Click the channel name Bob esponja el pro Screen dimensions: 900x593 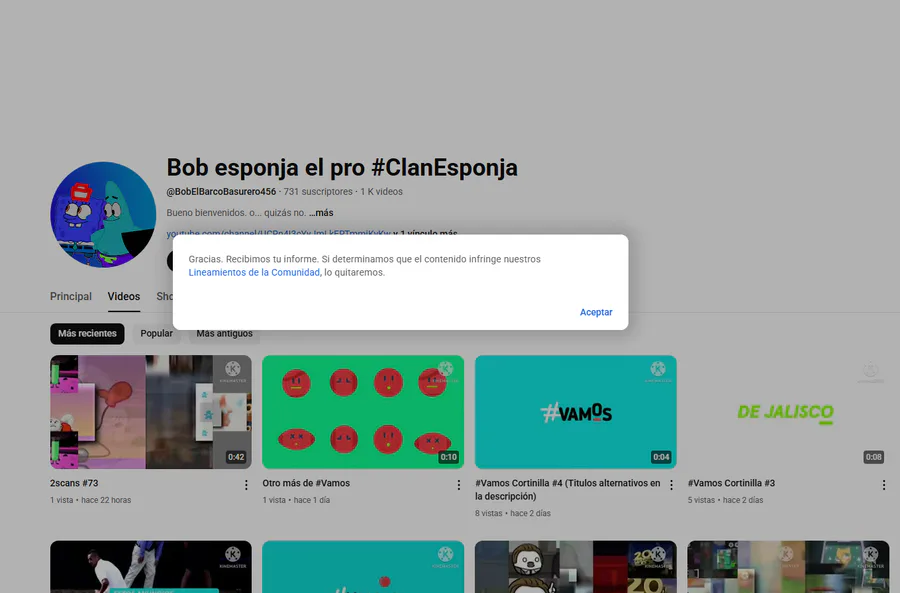pyautogui.click(x=342, y=168)
